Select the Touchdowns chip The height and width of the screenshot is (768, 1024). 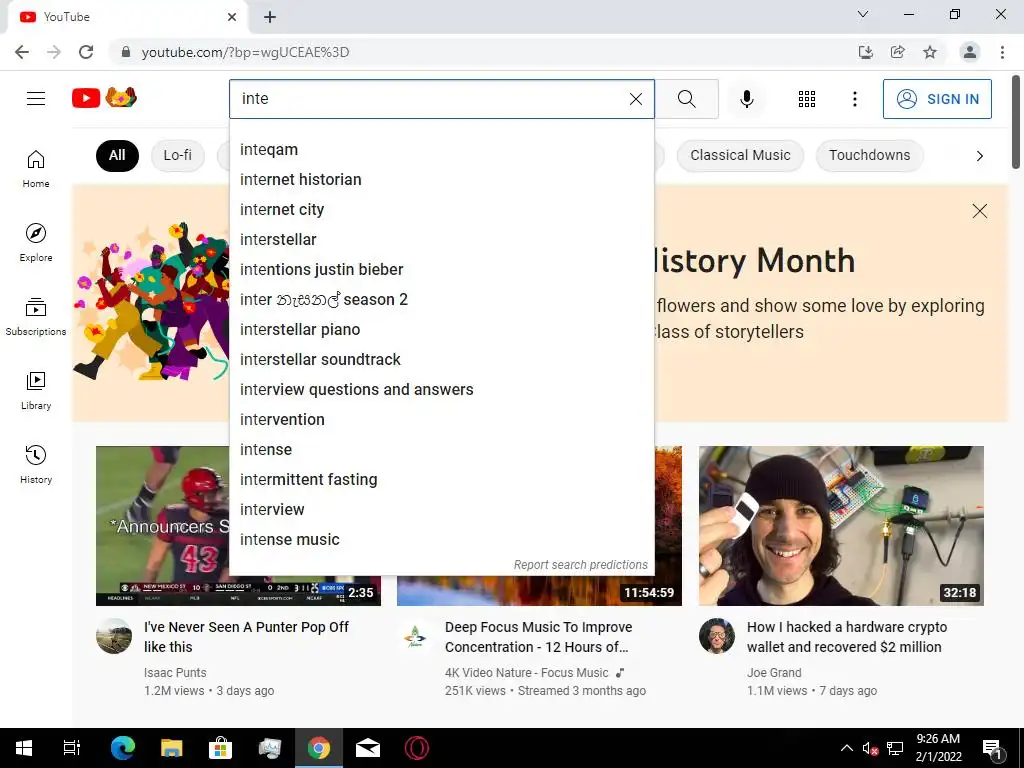[x=869, y=155]
